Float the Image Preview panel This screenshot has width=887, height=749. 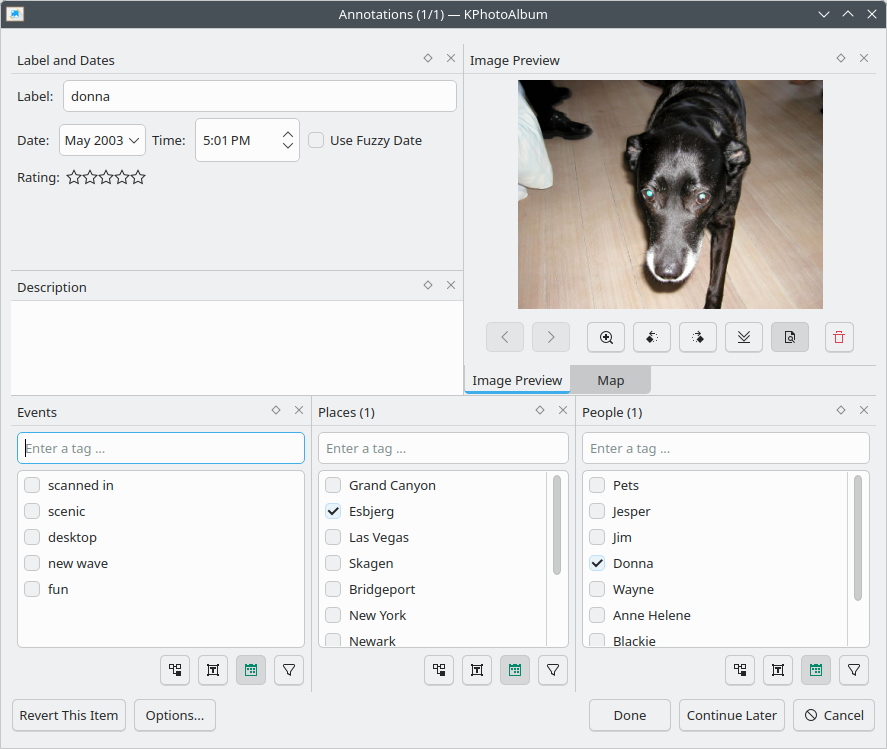841,58
